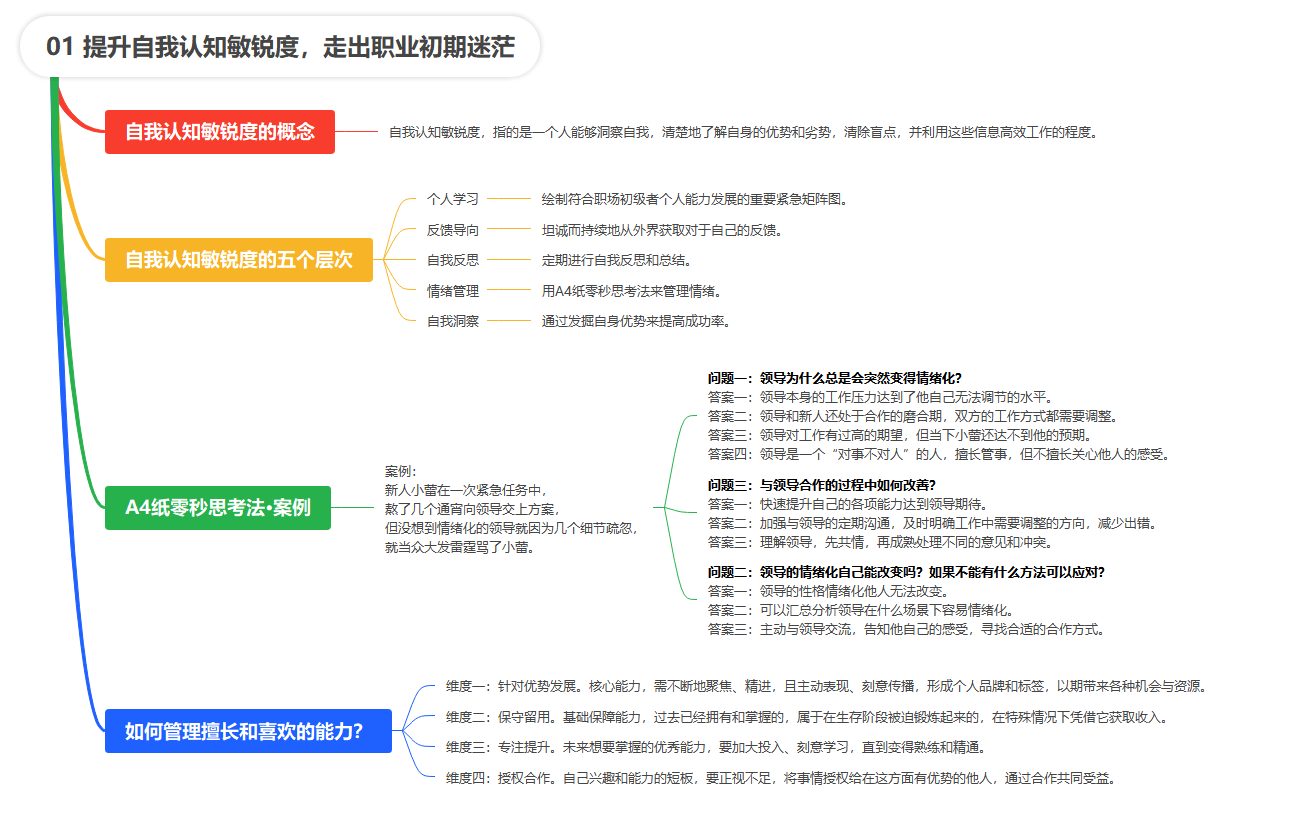Select the 维度三 专注提升 item

716,747
